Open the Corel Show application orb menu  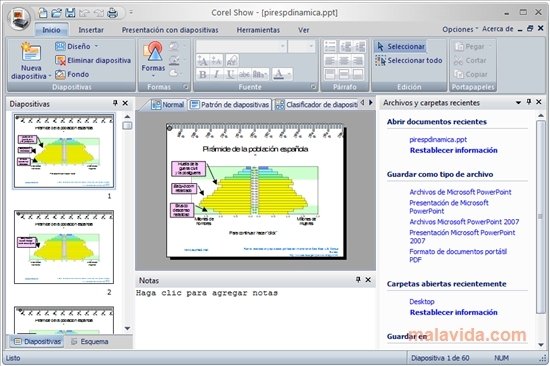[x=19, y=18]
